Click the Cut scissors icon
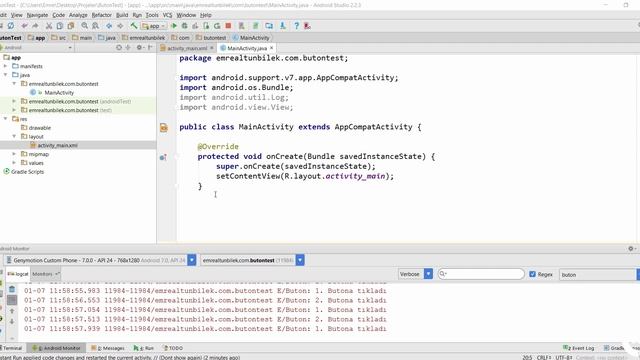The width and height of the screenshot is (640, 360). pyautogui.click(x=49, y=26)
